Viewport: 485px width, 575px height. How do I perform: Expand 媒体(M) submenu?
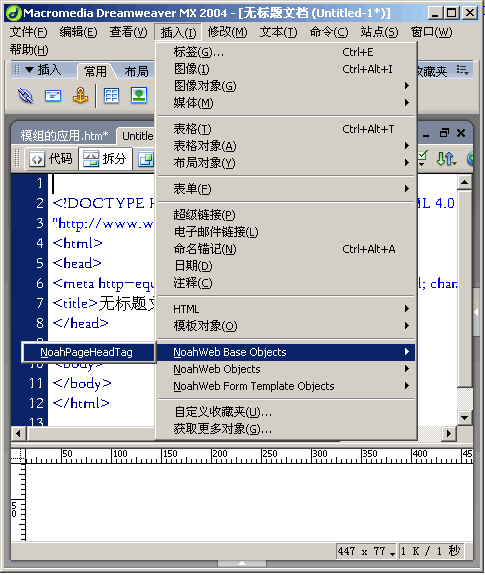tap(287, 103)
